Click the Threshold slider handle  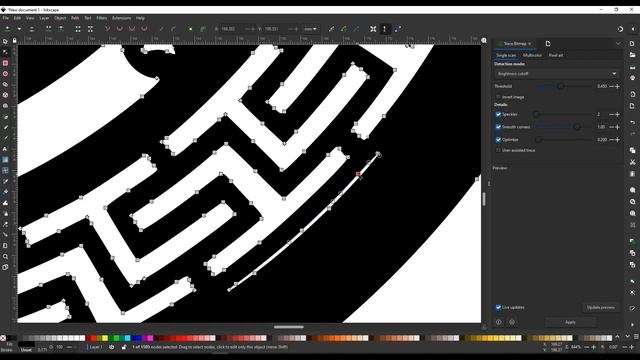click(561, 86)
